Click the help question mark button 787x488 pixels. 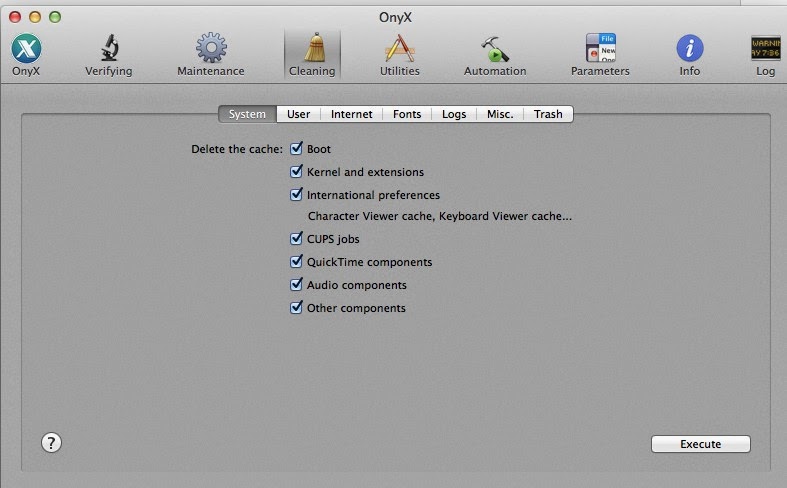pyautogui.click(x=51, y=443)
